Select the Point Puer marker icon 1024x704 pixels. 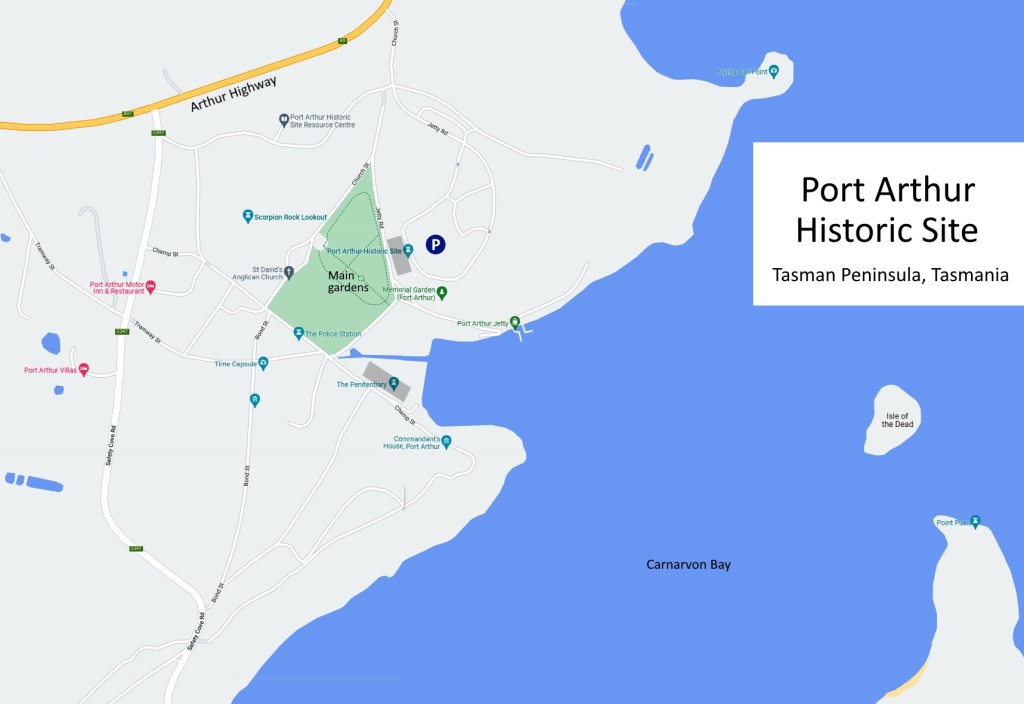(975, 521)
